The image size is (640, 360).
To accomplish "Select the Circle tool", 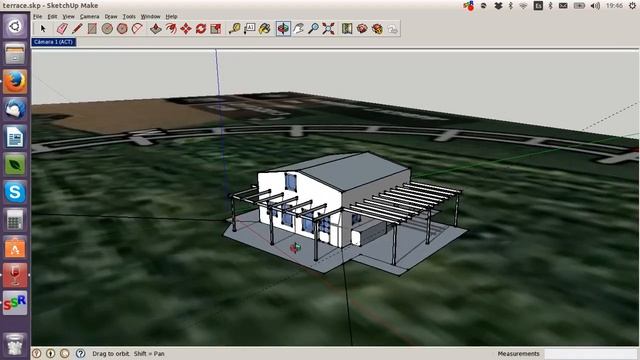I will [x=107, y=29].
